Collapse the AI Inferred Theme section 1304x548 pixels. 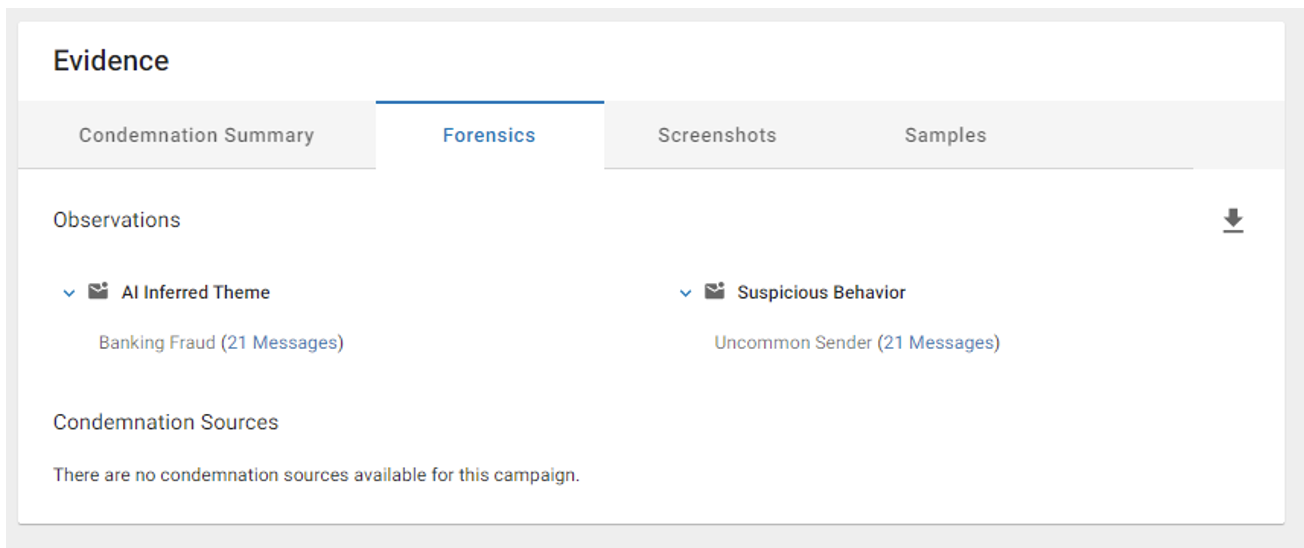click(69, 293)
